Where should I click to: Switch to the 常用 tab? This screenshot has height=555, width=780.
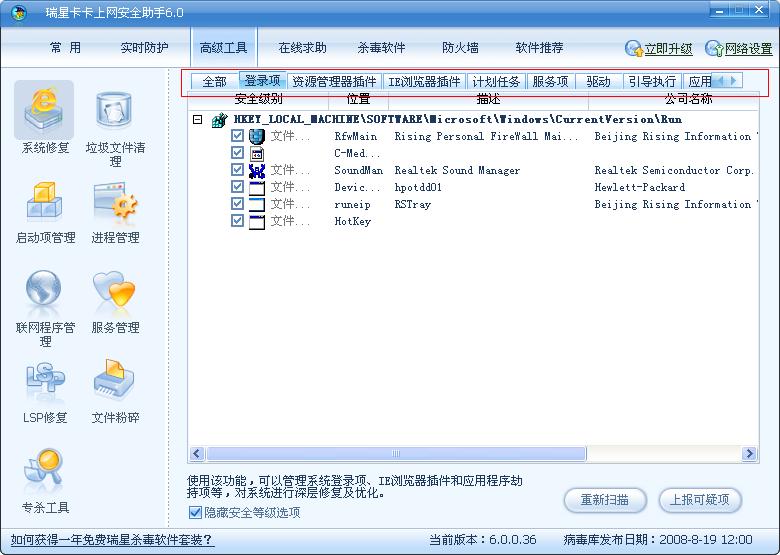click(65, 48)
